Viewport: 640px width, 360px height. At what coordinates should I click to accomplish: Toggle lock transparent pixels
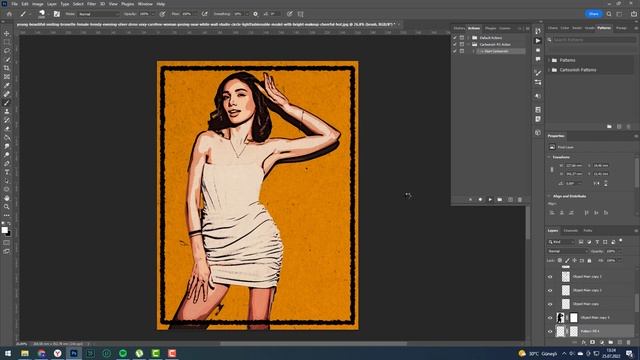pos(560,260)
